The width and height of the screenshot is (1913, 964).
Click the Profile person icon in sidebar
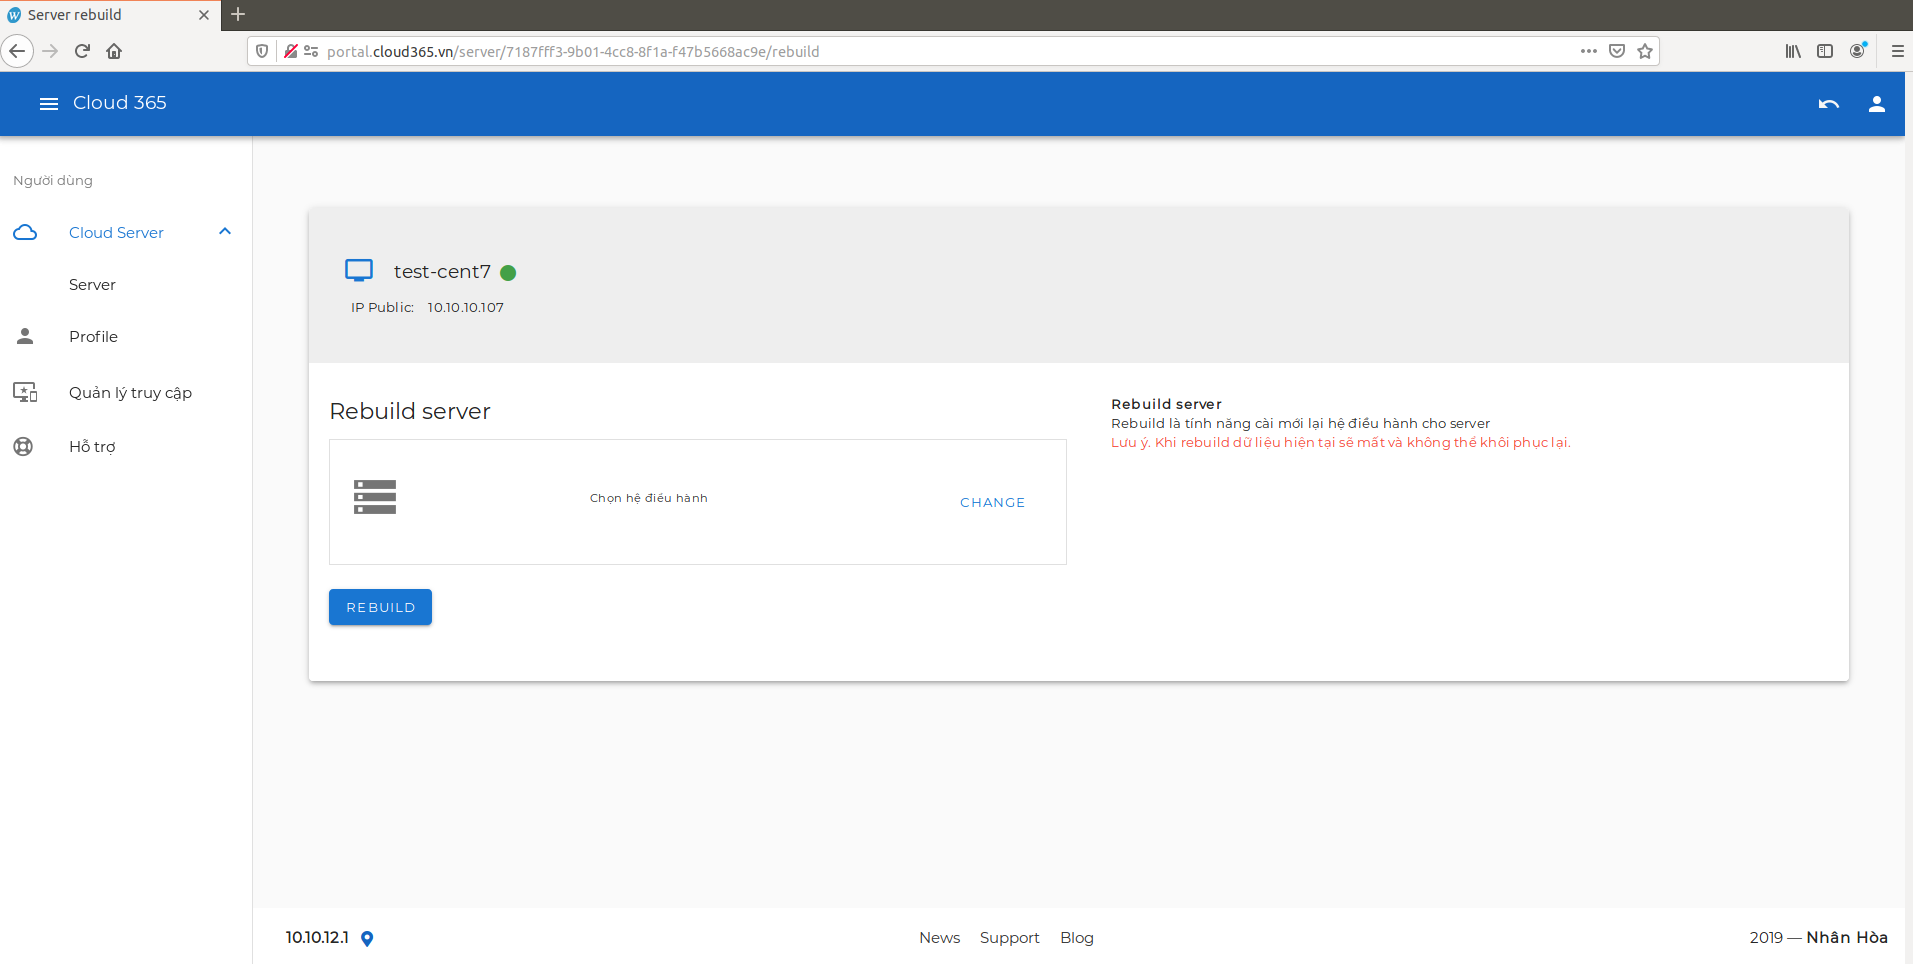pos(25,336)
